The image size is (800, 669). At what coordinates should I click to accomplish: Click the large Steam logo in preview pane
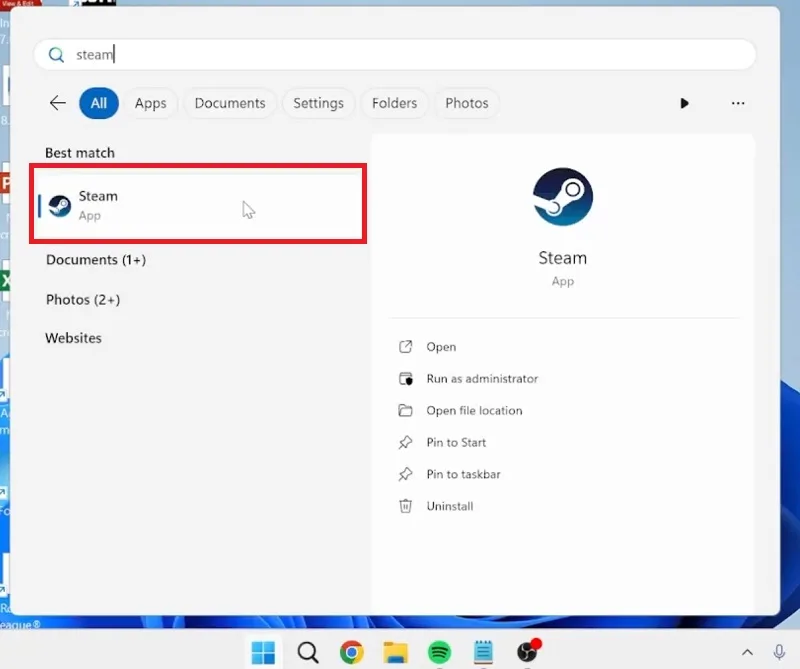coord(563,196)
